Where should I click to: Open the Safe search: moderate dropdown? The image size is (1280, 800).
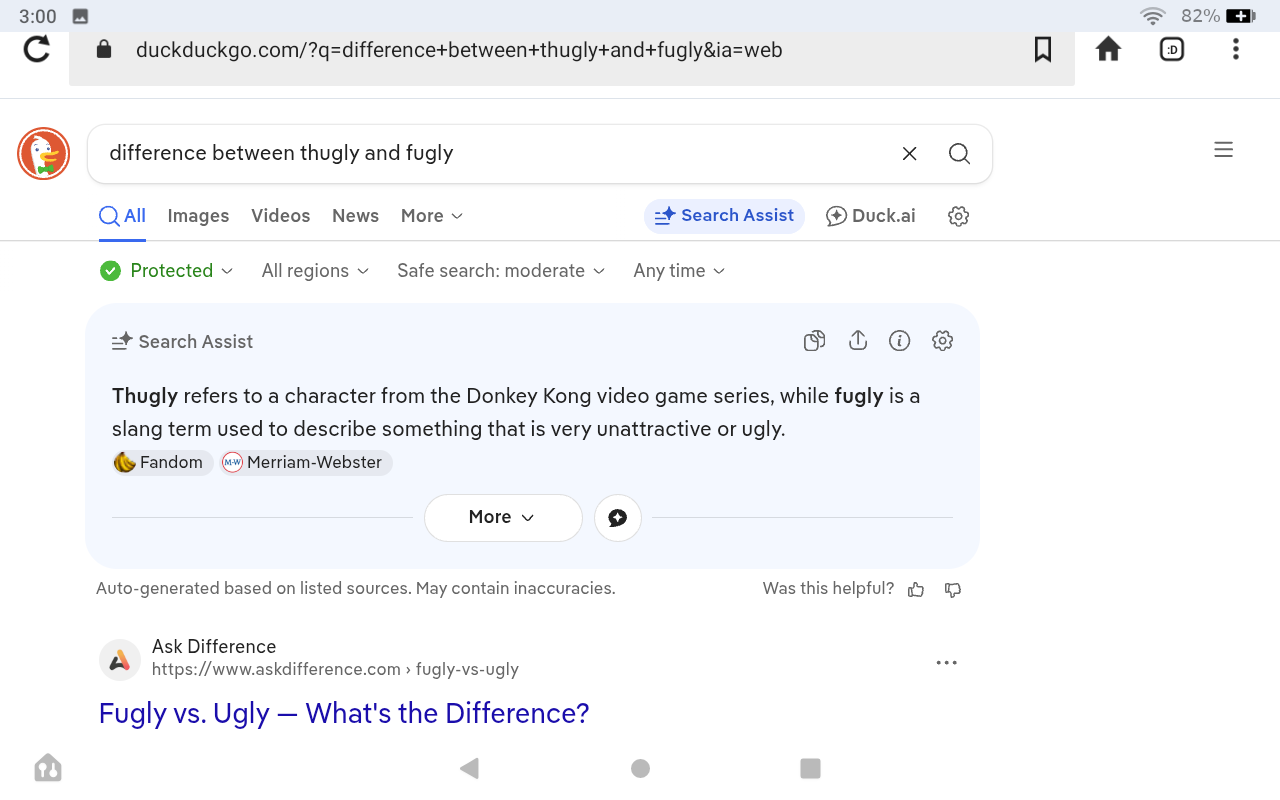[x=501, y=271]
